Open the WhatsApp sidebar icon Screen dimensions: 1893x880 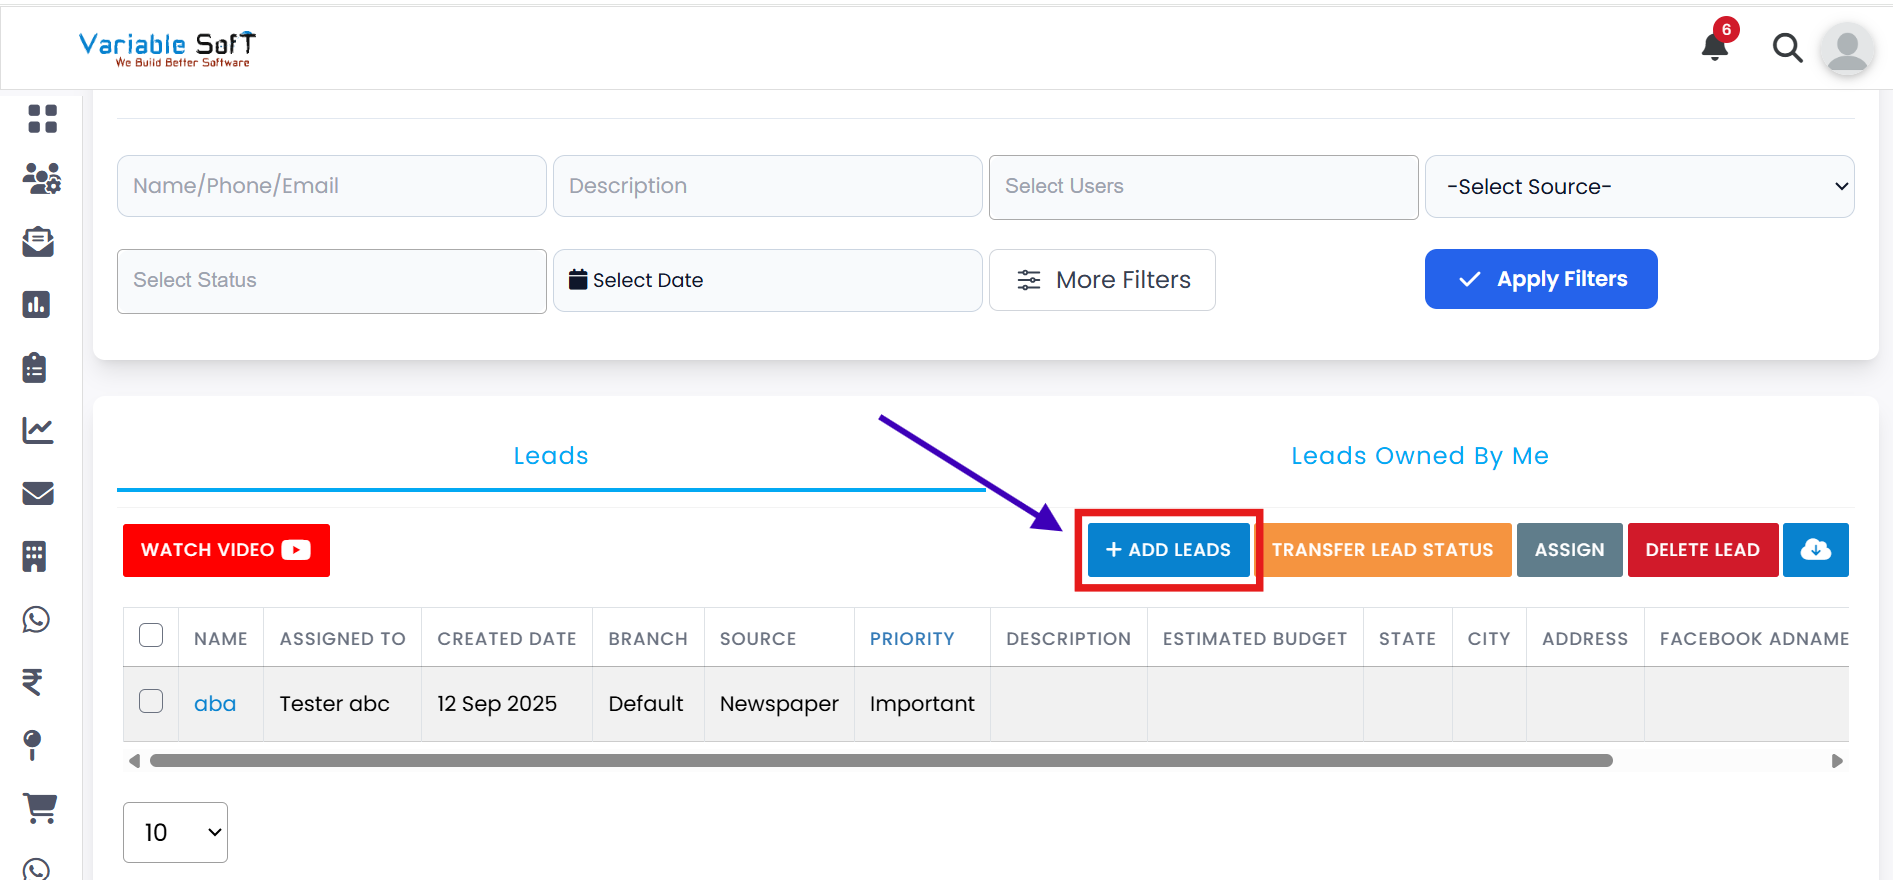(36, 620)
